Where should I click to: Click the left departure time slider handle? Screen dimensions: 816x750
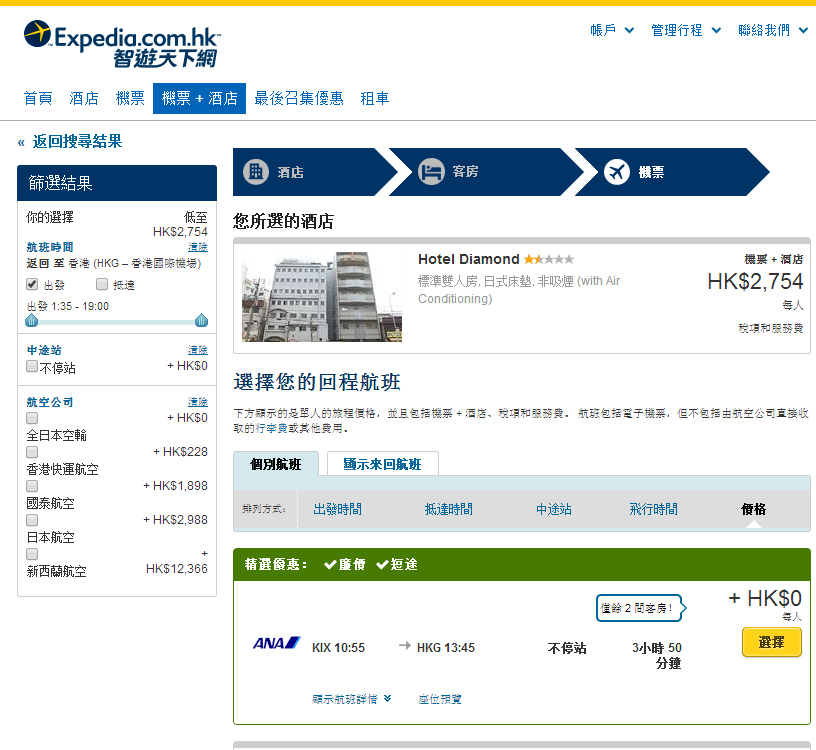tap(32, 320)
